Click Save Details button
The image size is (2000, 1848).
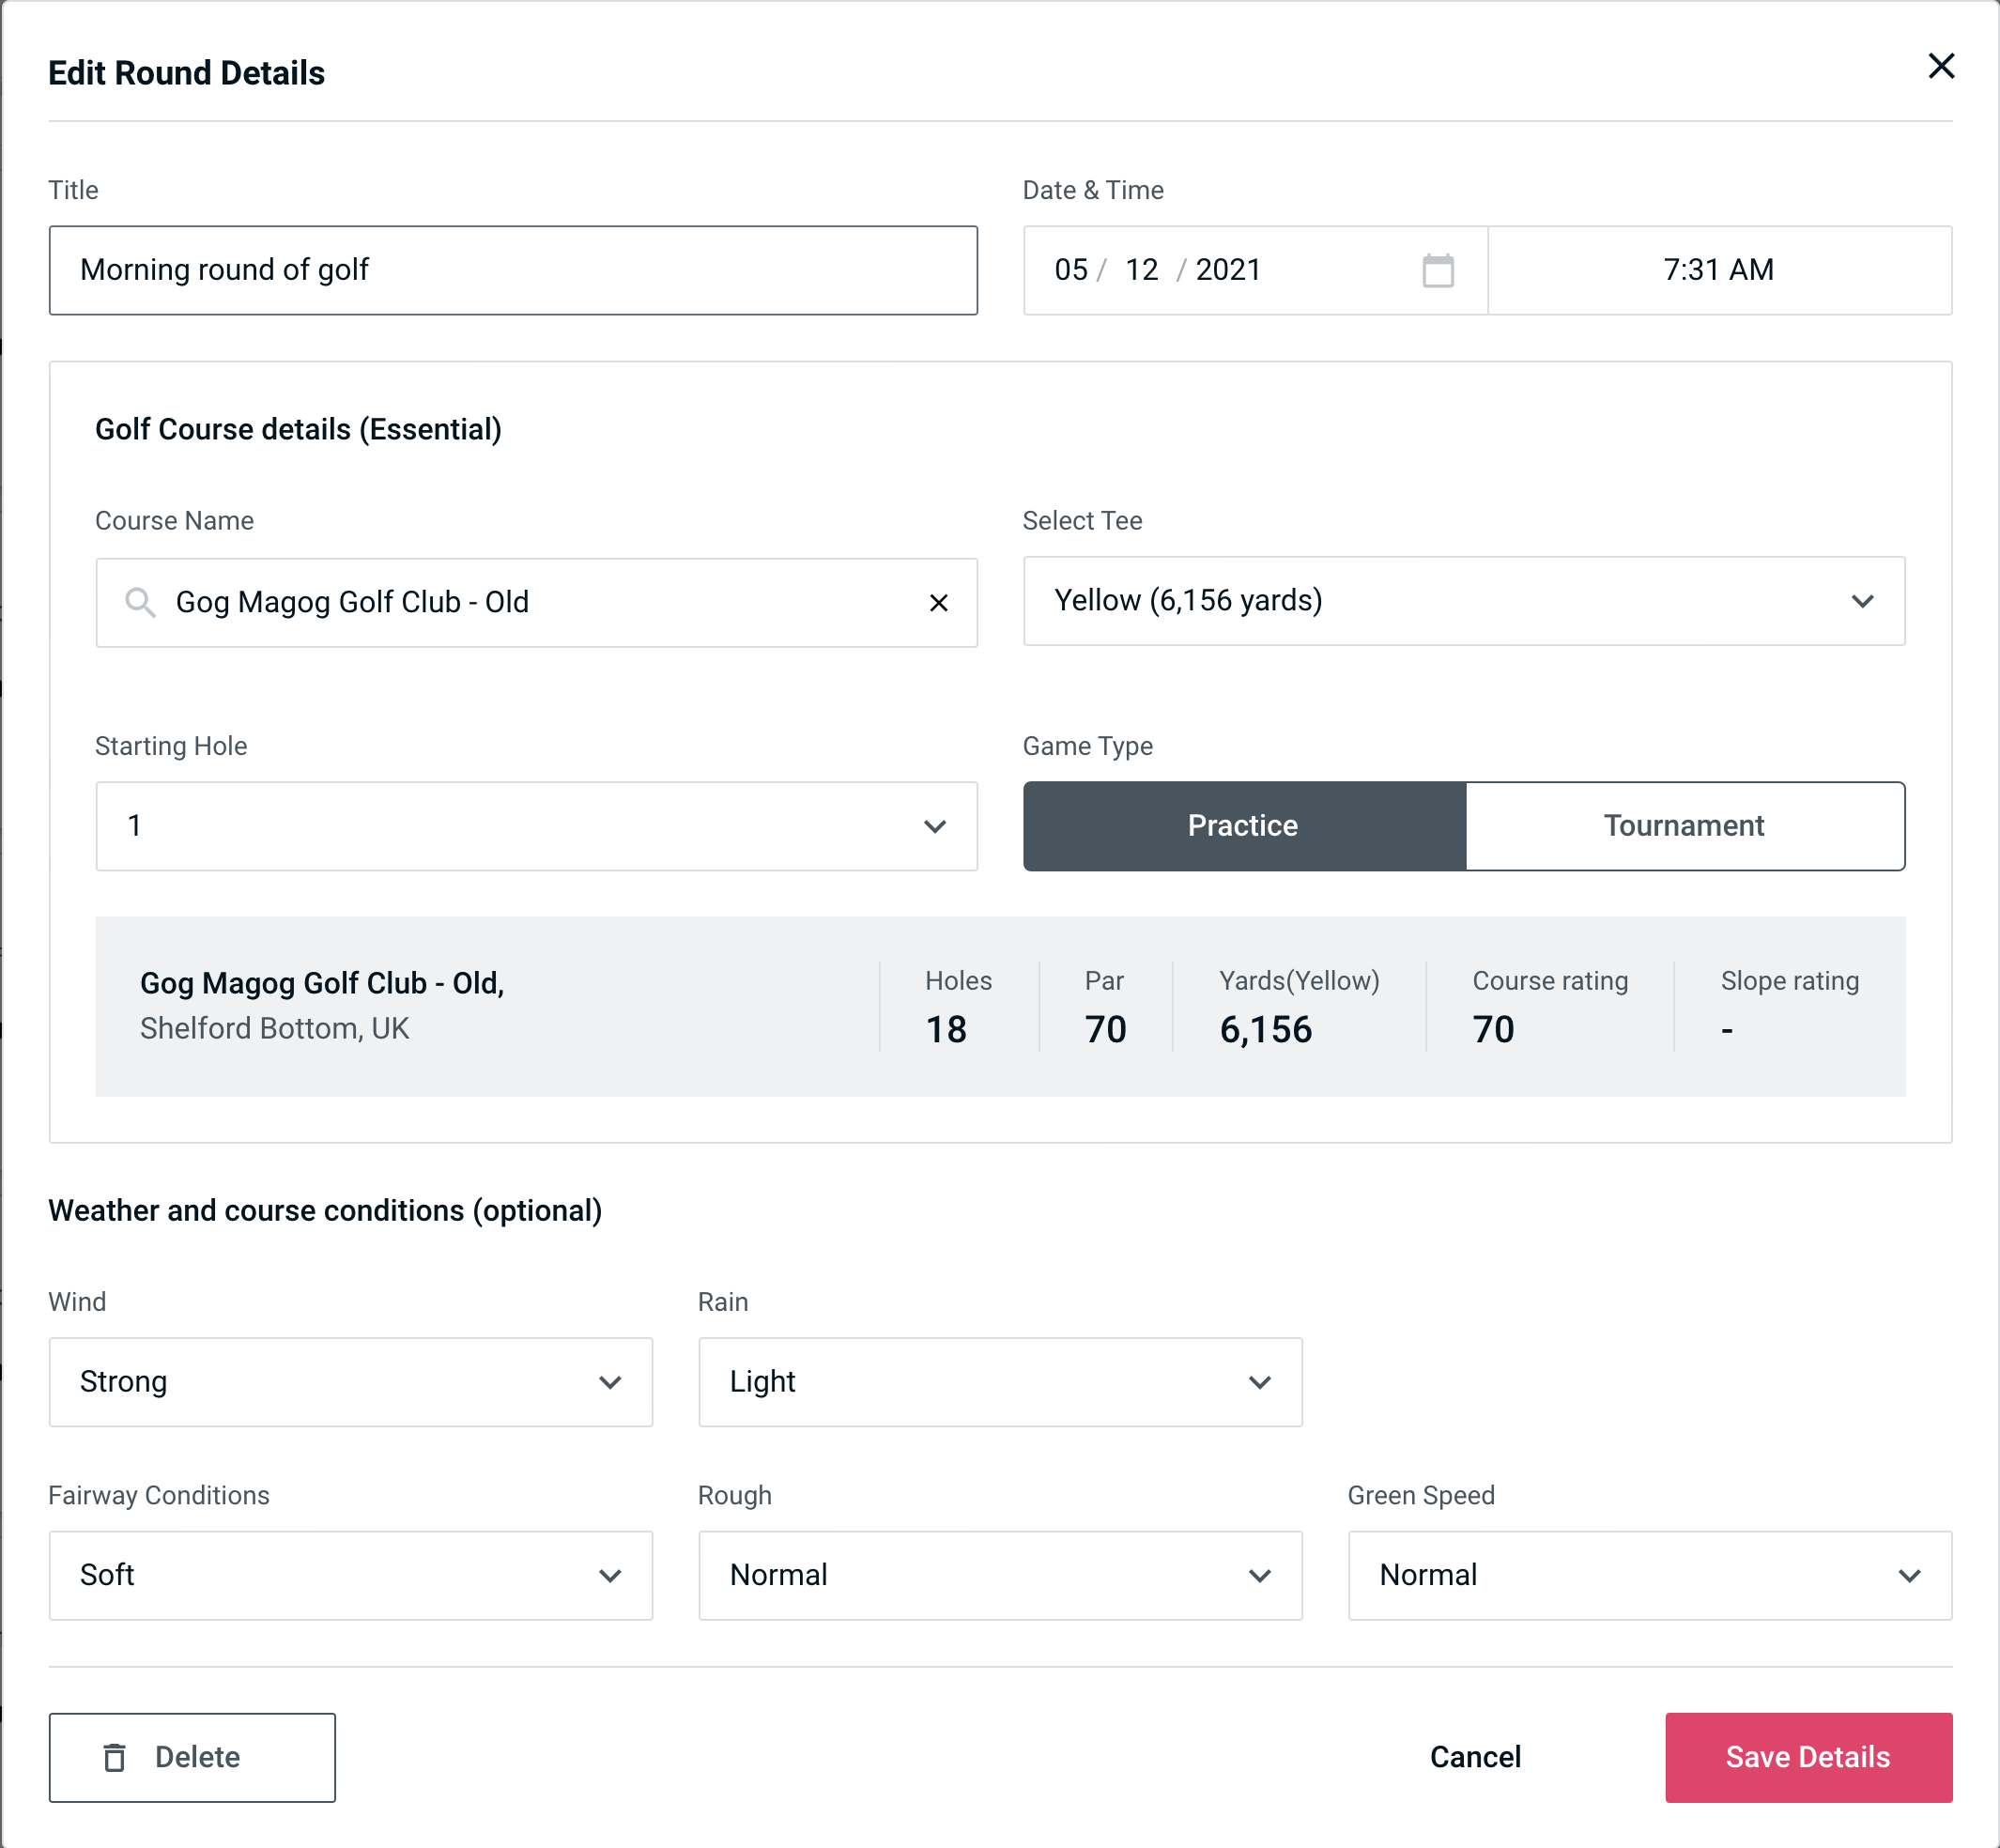[x=1807, y=1756]
